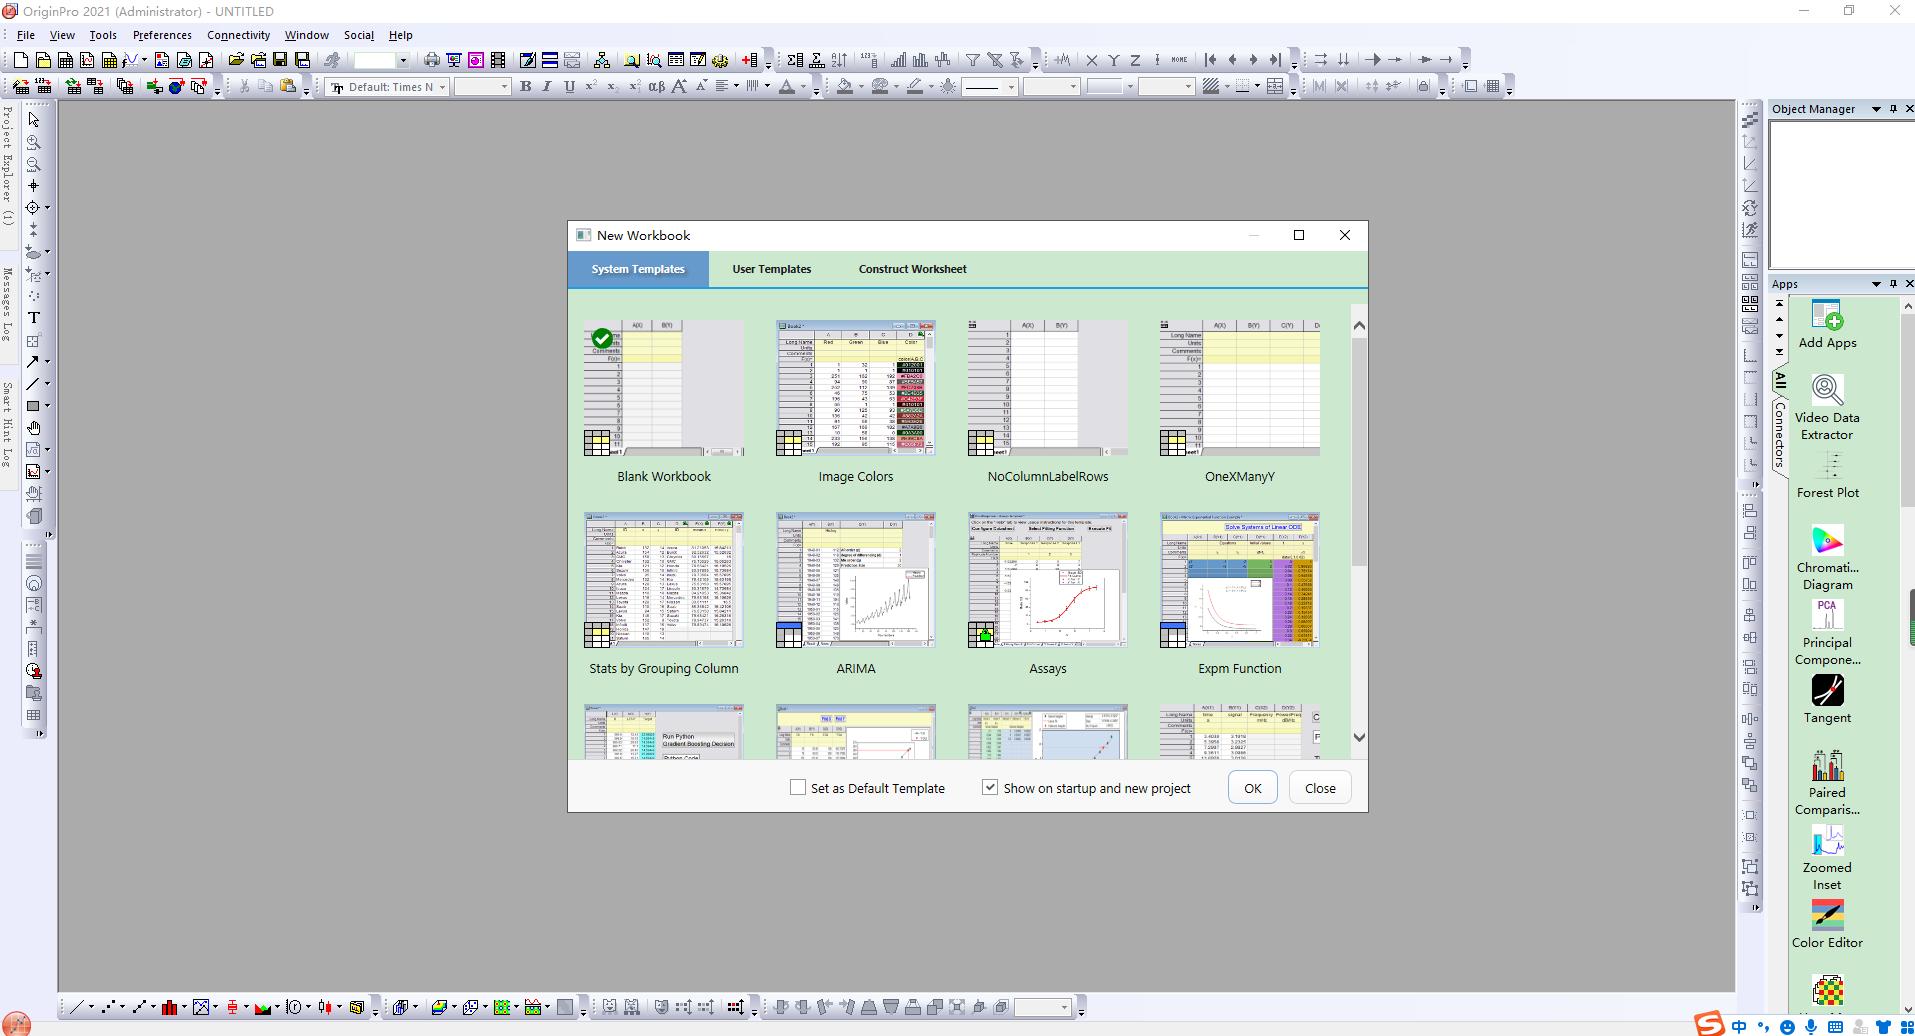Click the Bold formatting icon
Screen dimensions: 1915x1036
(x=525, y=87)
